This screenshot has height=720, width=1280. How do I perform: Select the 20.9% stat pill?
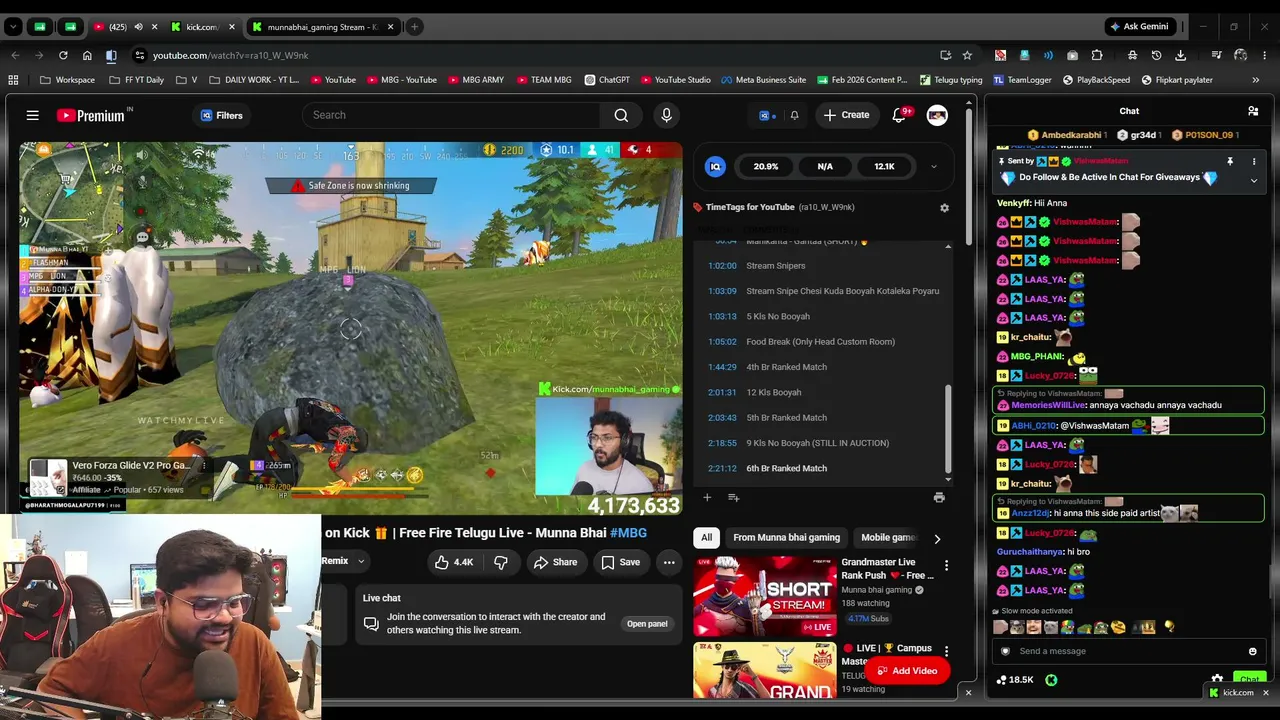766,167
